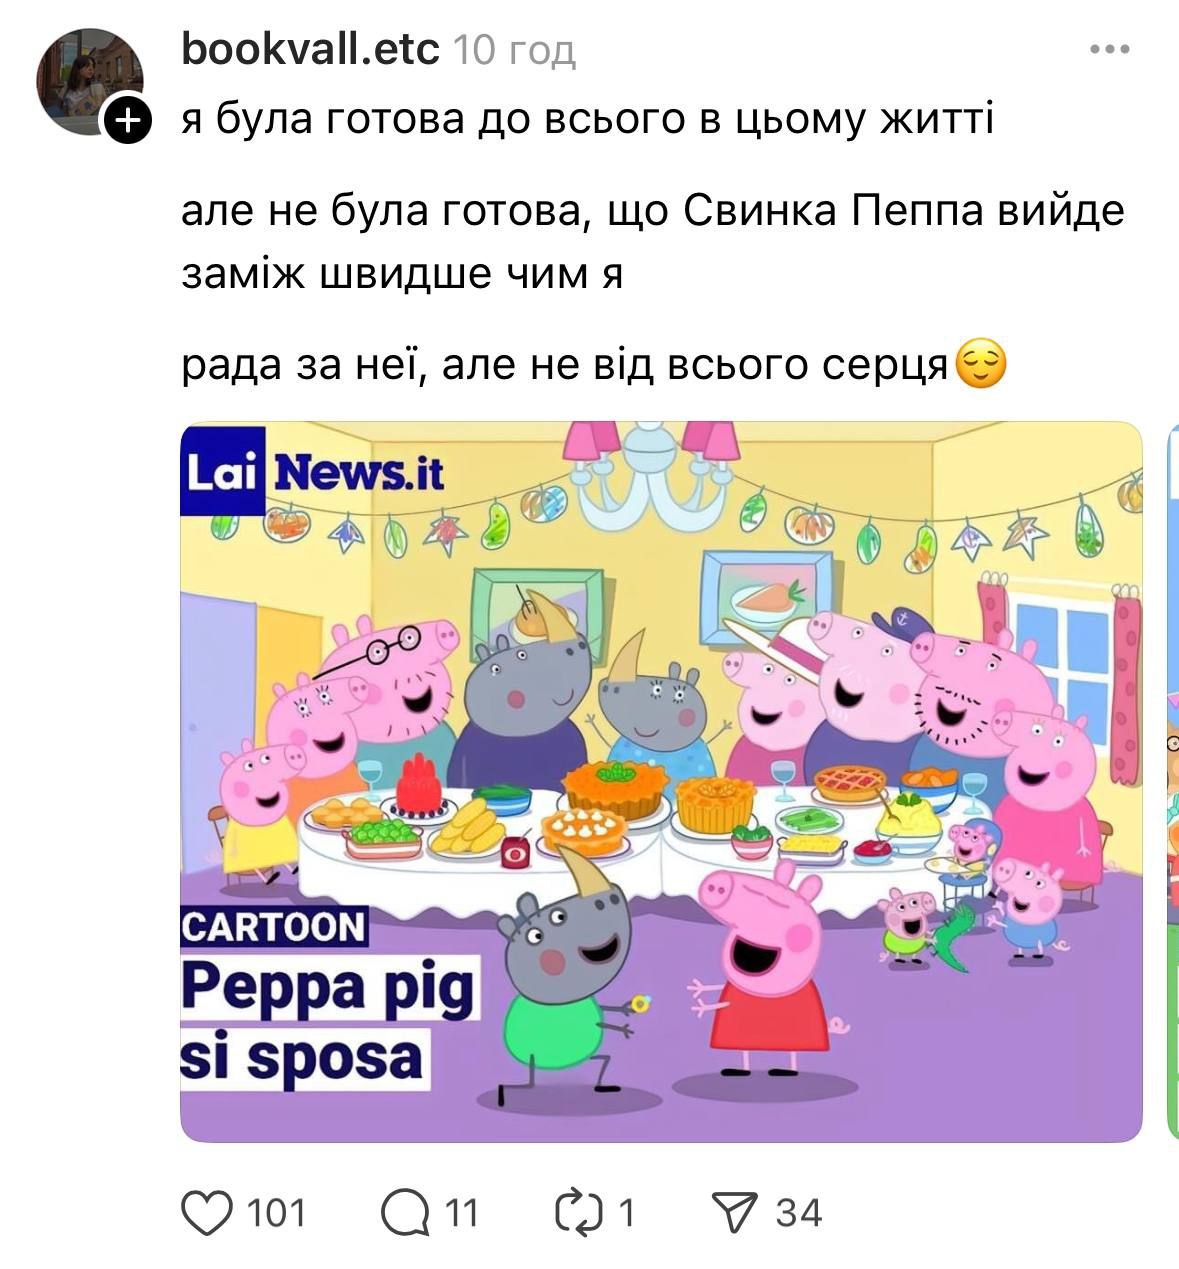Open comments via the speech bubble icon
This screenshot has width=1179, height=1269.
coord(406,1213)
